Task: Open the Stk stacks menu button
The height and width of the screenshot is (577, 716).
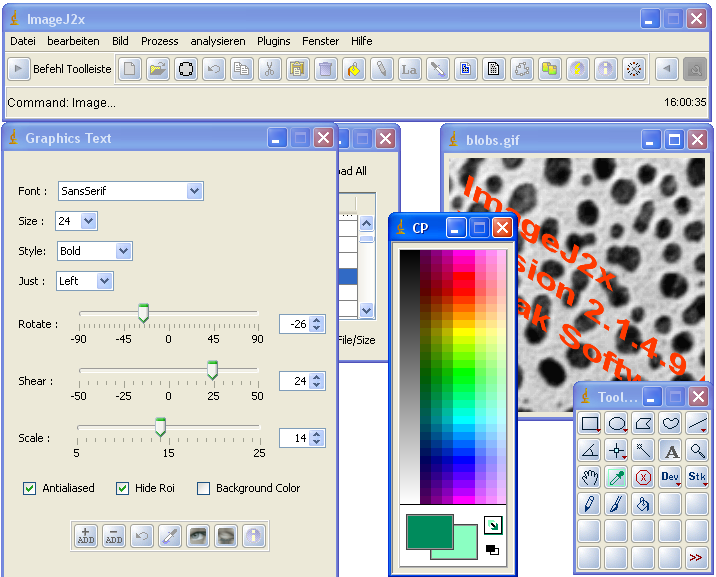Action: tap(697, 477)
